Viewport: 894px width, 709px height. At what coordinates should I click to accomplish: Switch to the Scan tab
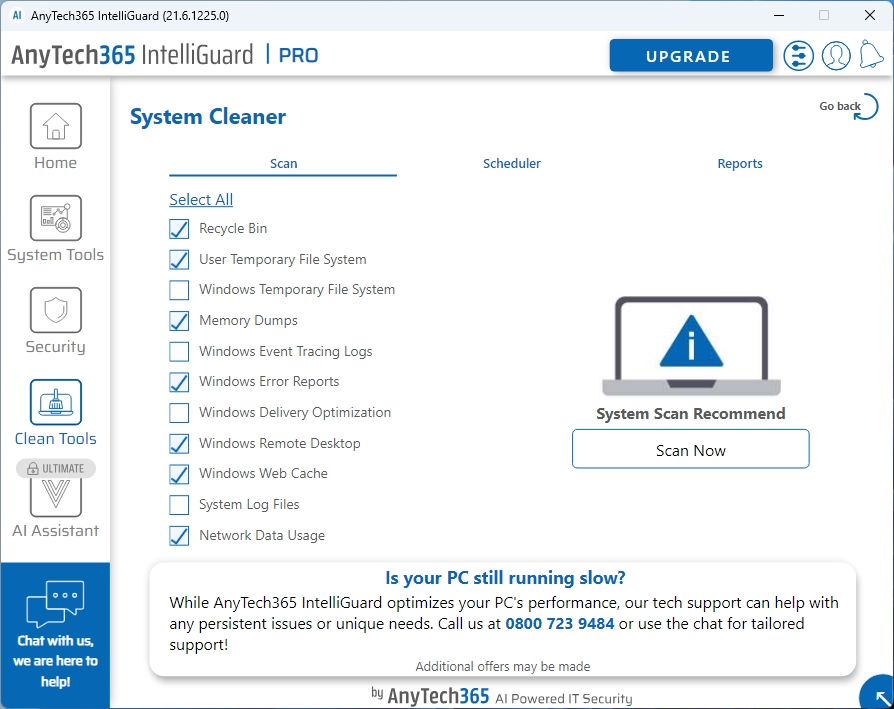click(283, 164)
